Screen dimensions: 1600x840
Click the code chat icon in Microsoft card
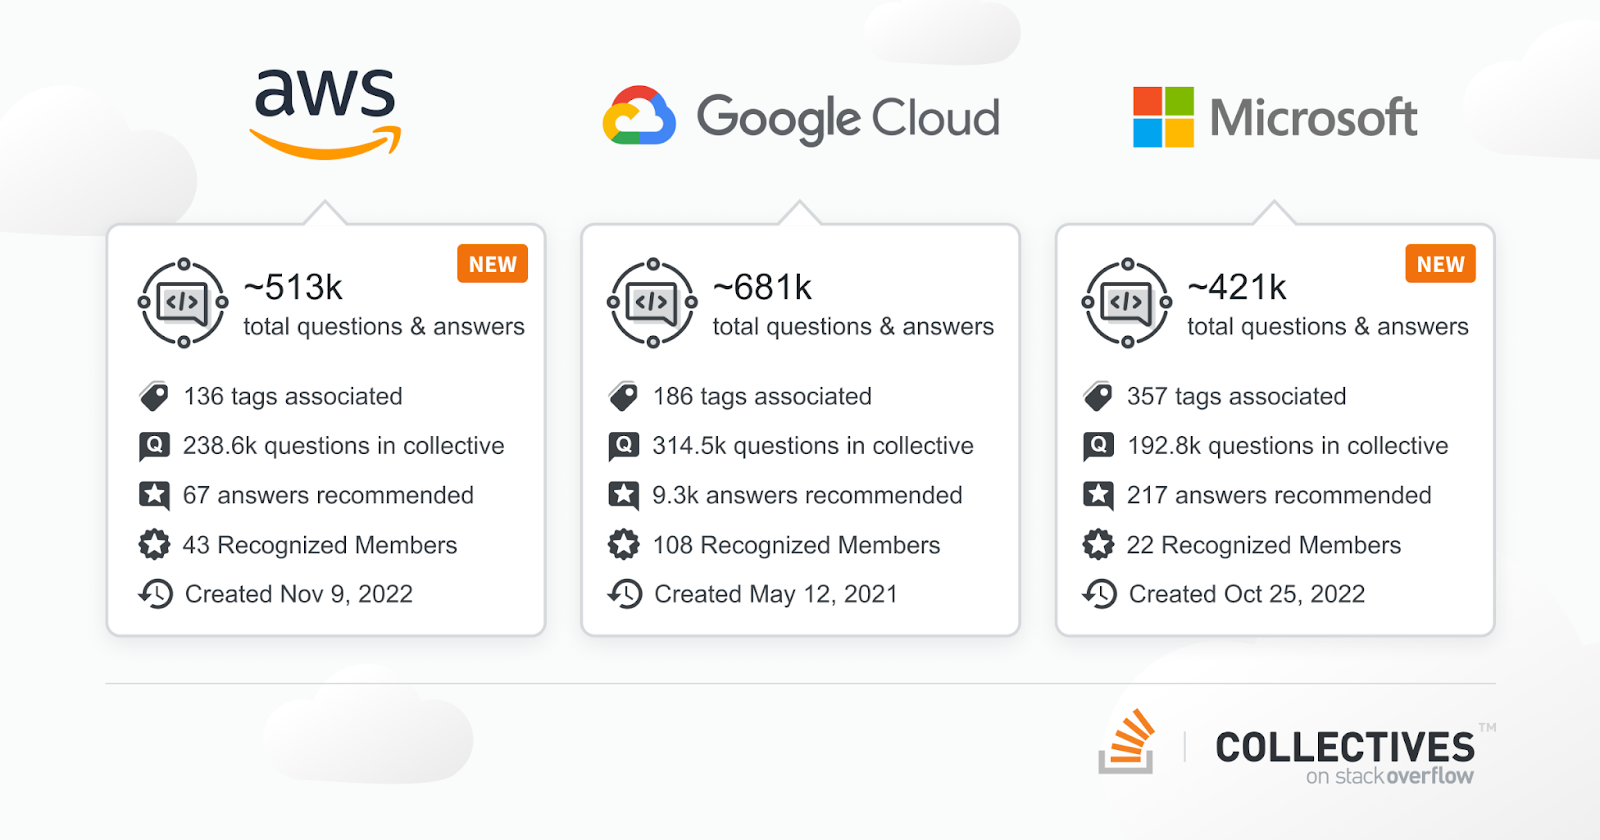coord(1127,302)
